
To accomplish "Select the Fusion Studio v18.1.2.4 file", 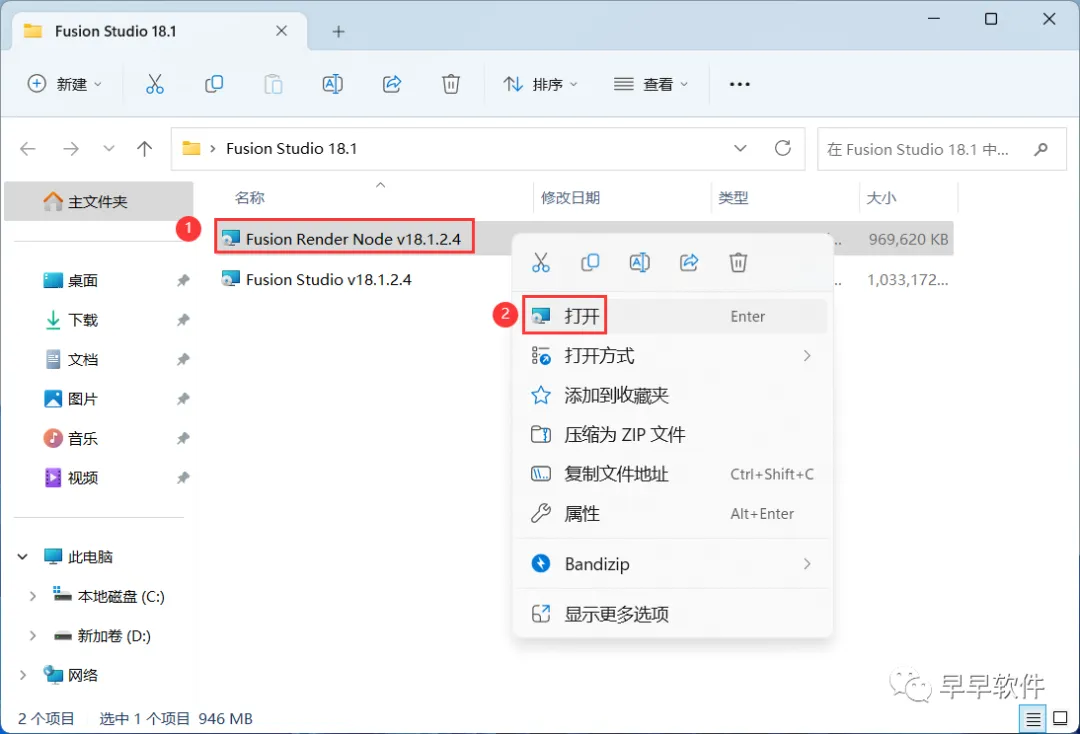I will 328,280.
